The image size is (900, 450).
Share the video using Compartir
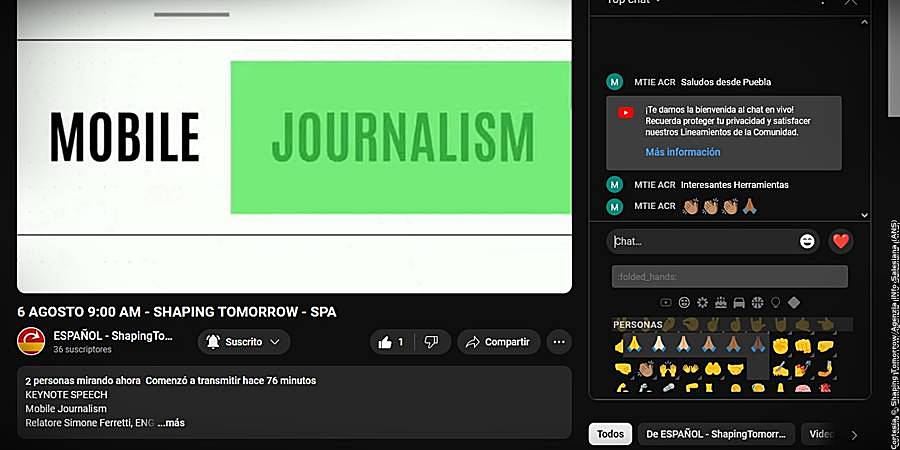click(499, 342)
